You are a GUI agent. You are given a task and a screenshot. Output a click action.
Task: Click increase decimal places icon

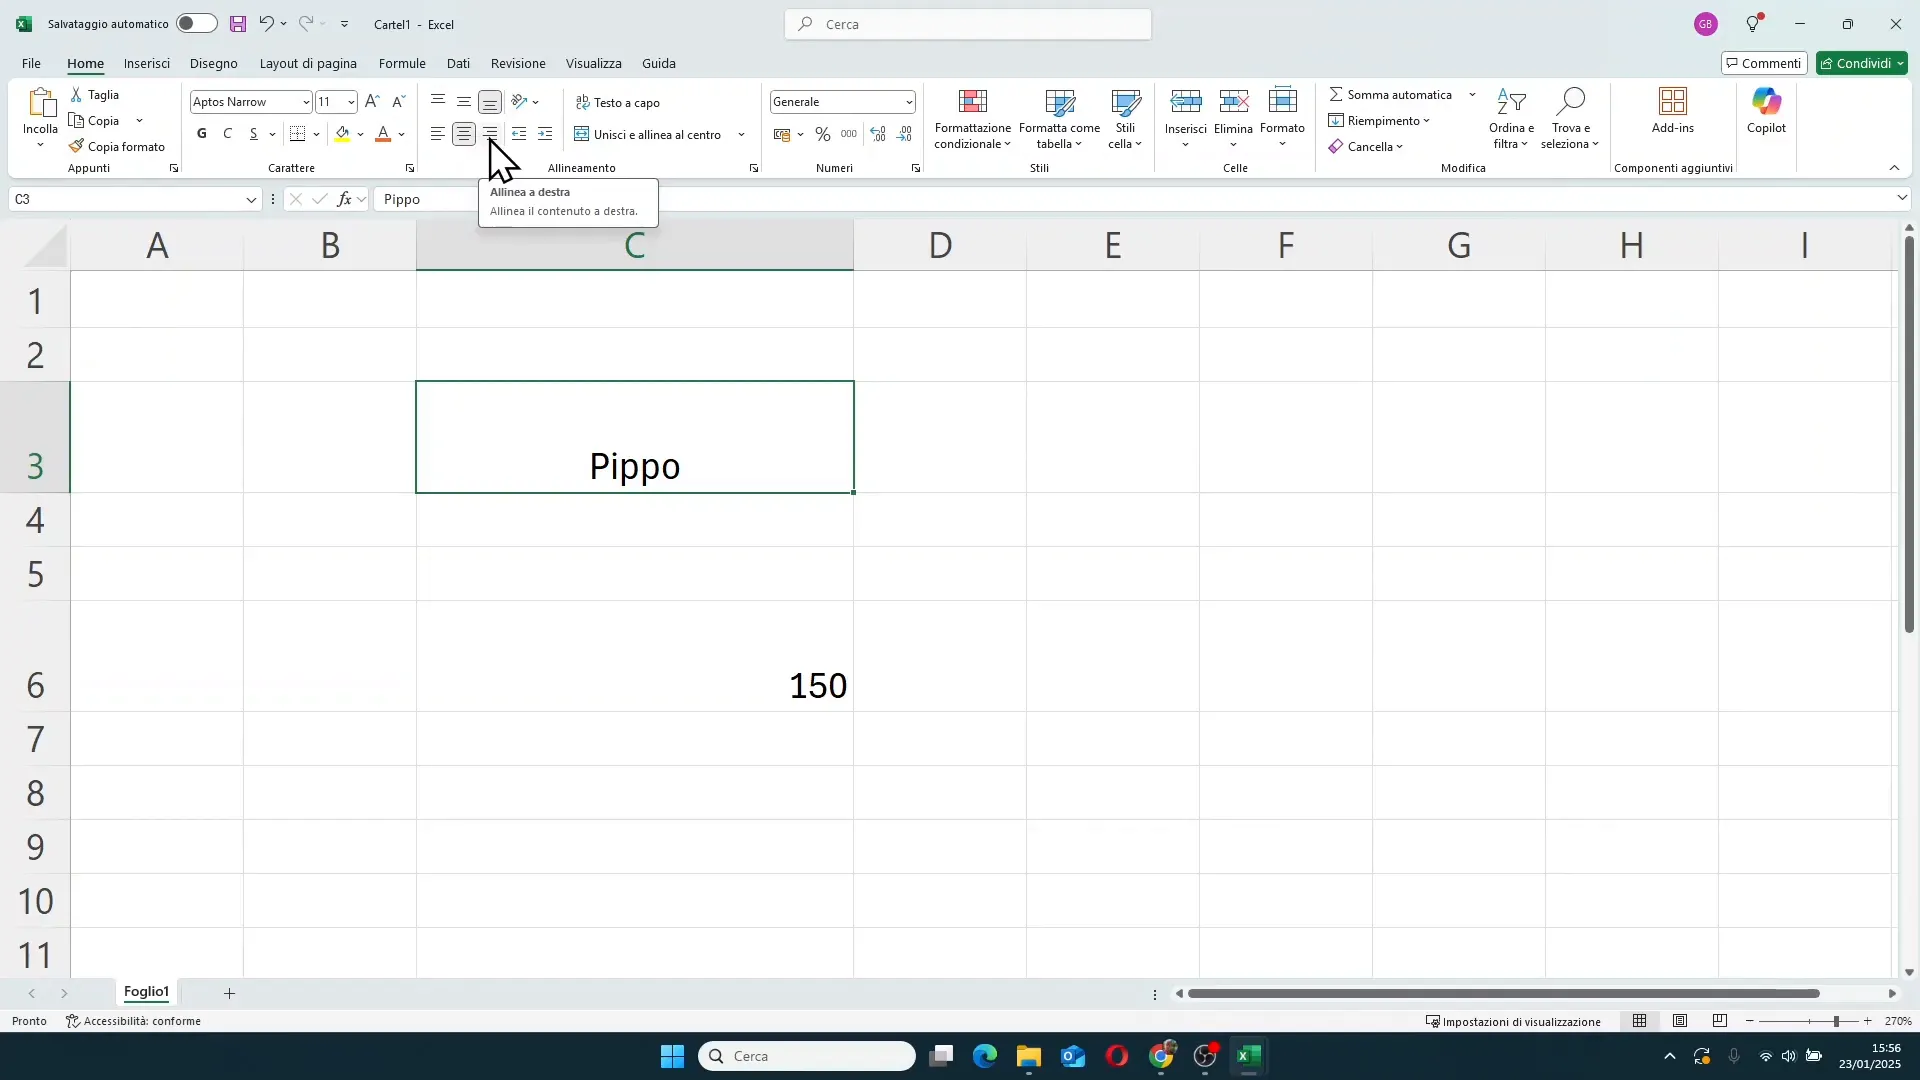point(878,134)
